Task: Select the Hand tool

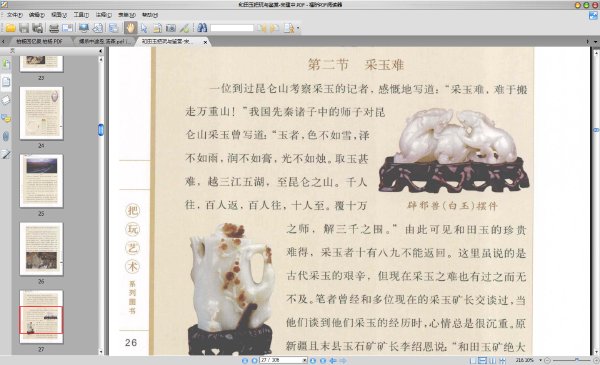Action: coord(130,28)
